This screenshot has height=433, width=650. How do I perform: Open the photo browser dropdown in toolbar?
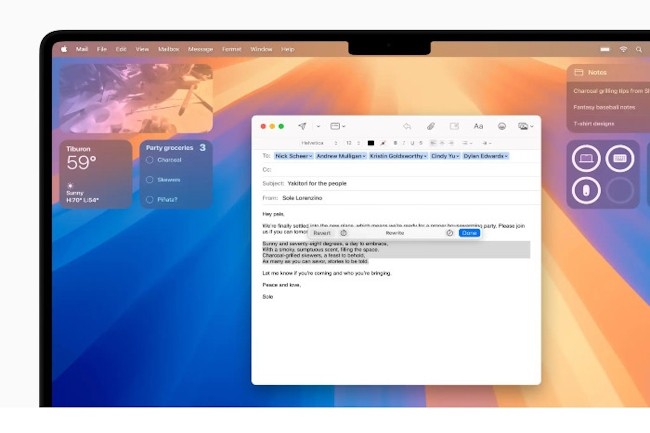524,127
